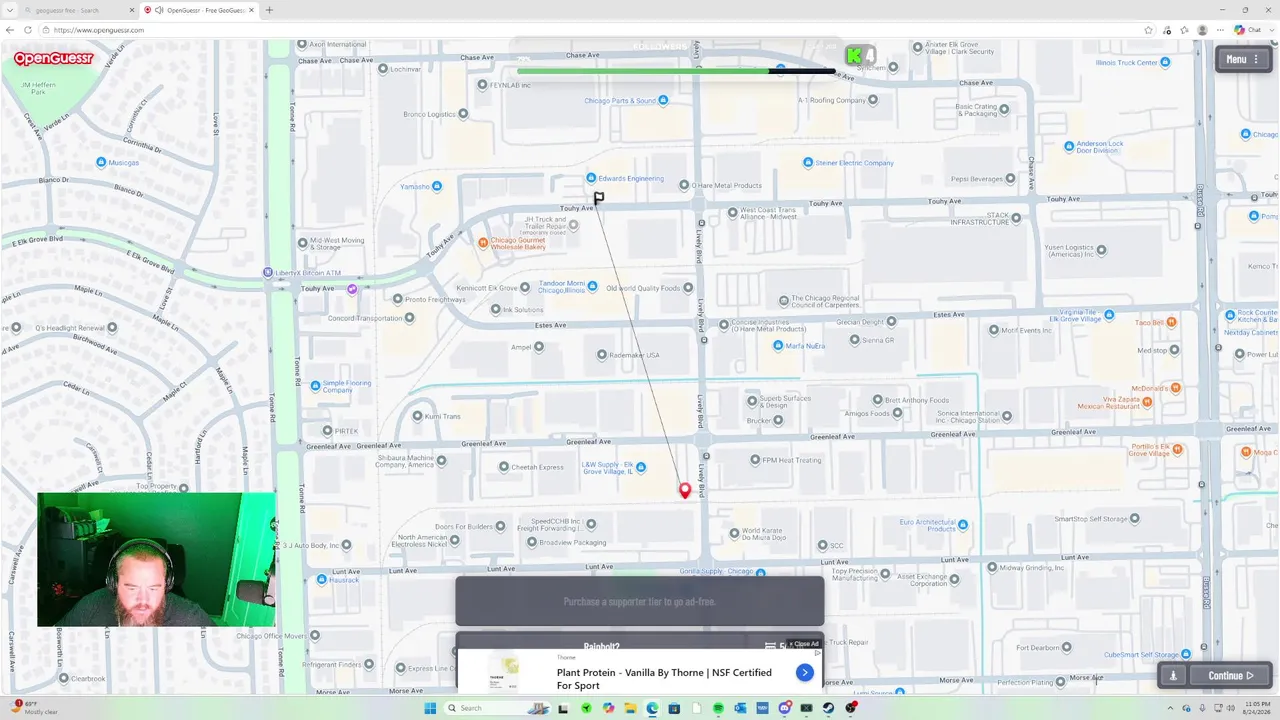Open the Plant Protein Thorne ad link
This screenshot has height=720, width=1280.
click(664, 678)
